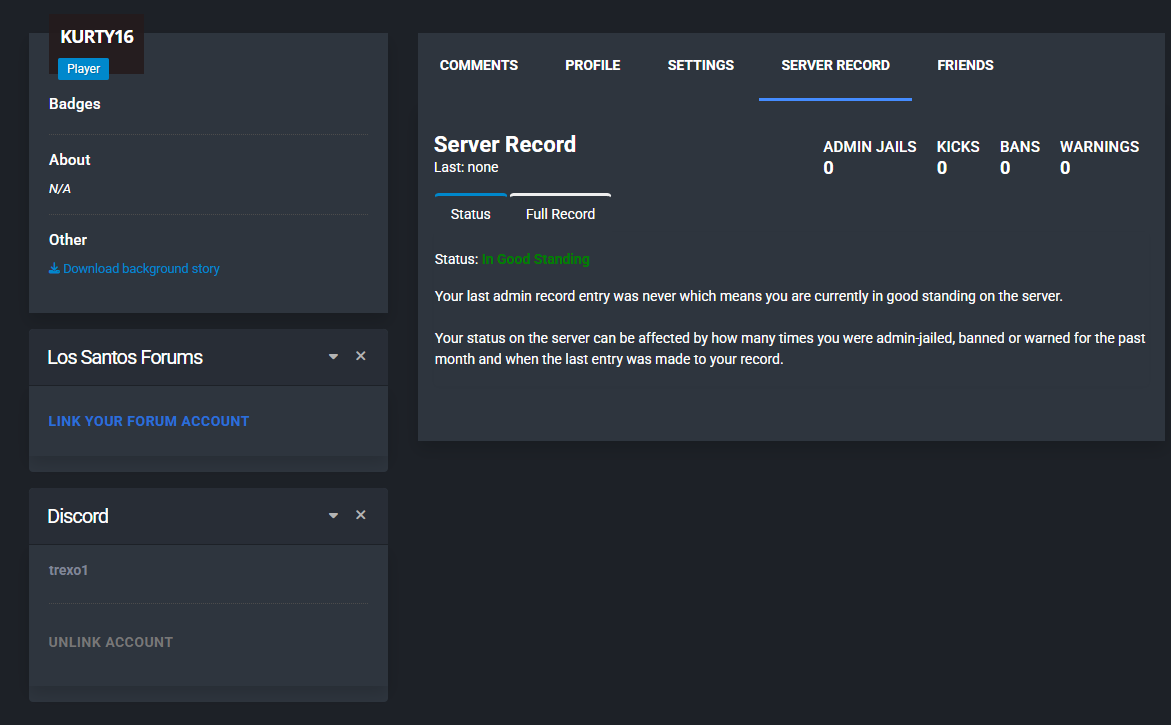Click the green In Good Standing status
The image size is (1171, 725).
pyautogui.click(x=535, y=259)
